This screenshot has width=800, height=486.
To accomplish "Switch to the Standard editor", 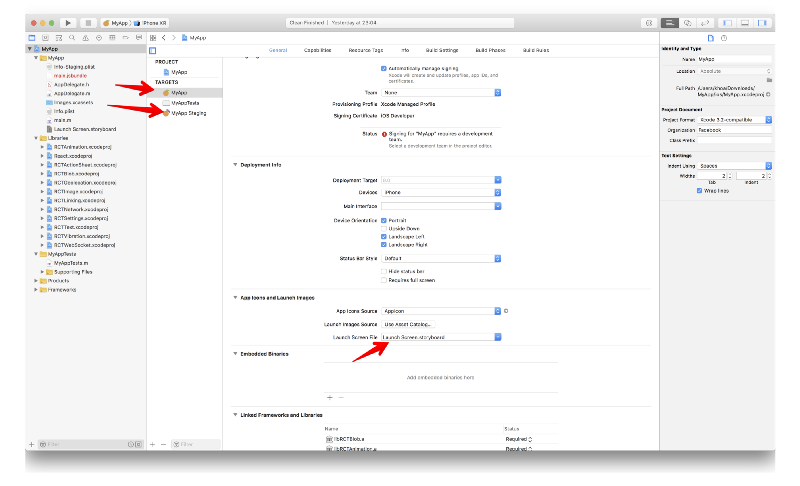I will (670, 23).
